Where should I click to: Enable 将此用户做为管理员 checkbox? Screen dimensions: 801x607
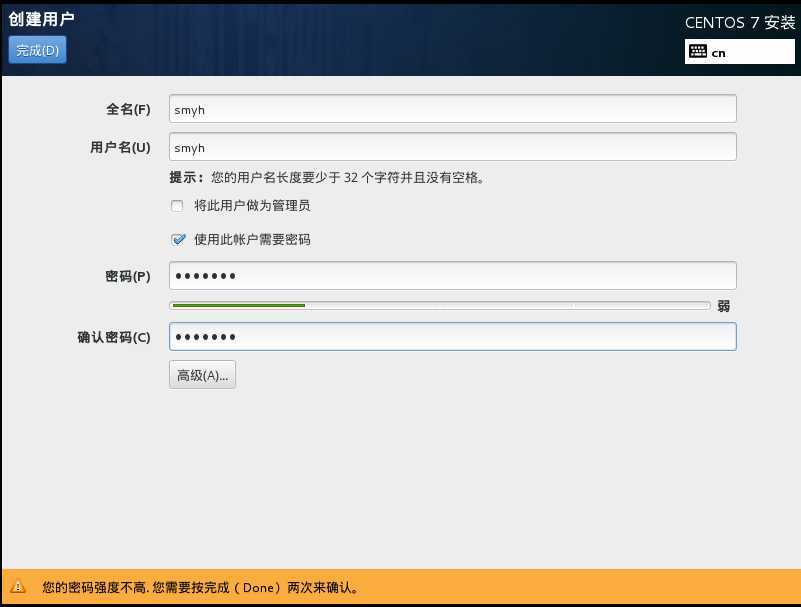click(177, 206)
